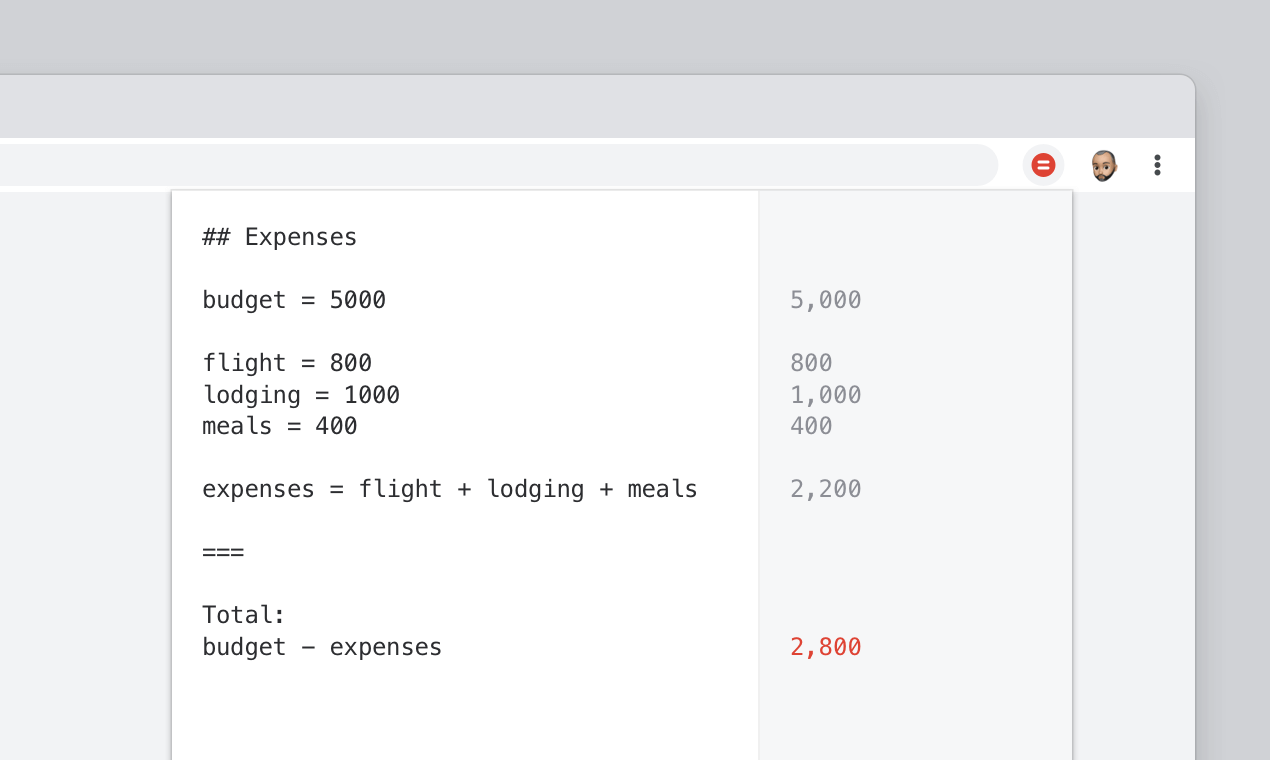
Task: Click the lodging = 1000 line
Action: tap(300, 394)
